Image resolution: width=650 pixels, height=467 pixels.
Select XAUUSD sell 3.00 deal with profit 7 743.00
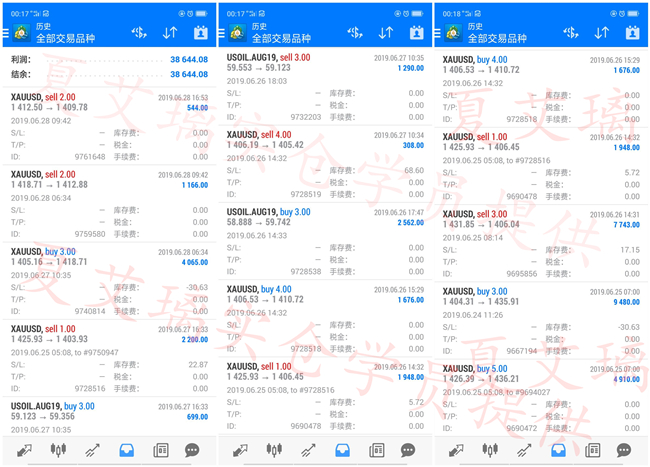(x=541, y=244)
